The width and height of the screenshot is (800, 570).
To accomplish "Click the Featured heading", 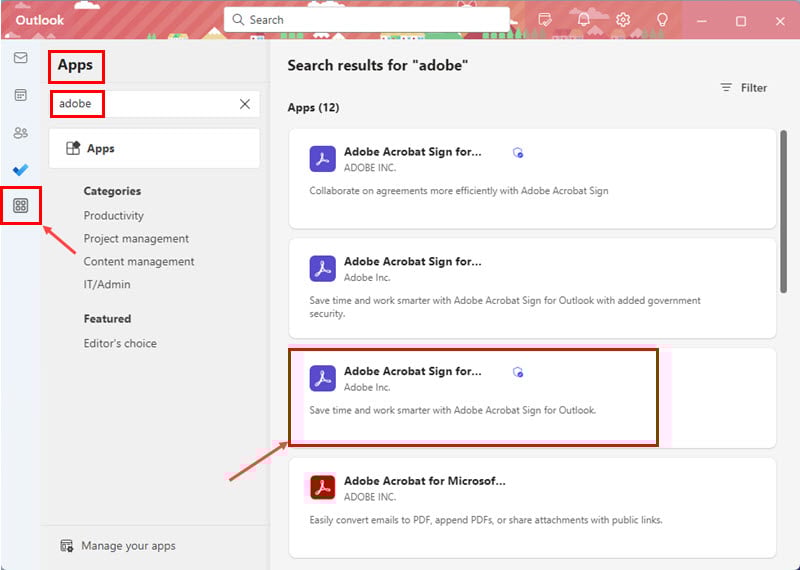I will (x=107, y=319).
